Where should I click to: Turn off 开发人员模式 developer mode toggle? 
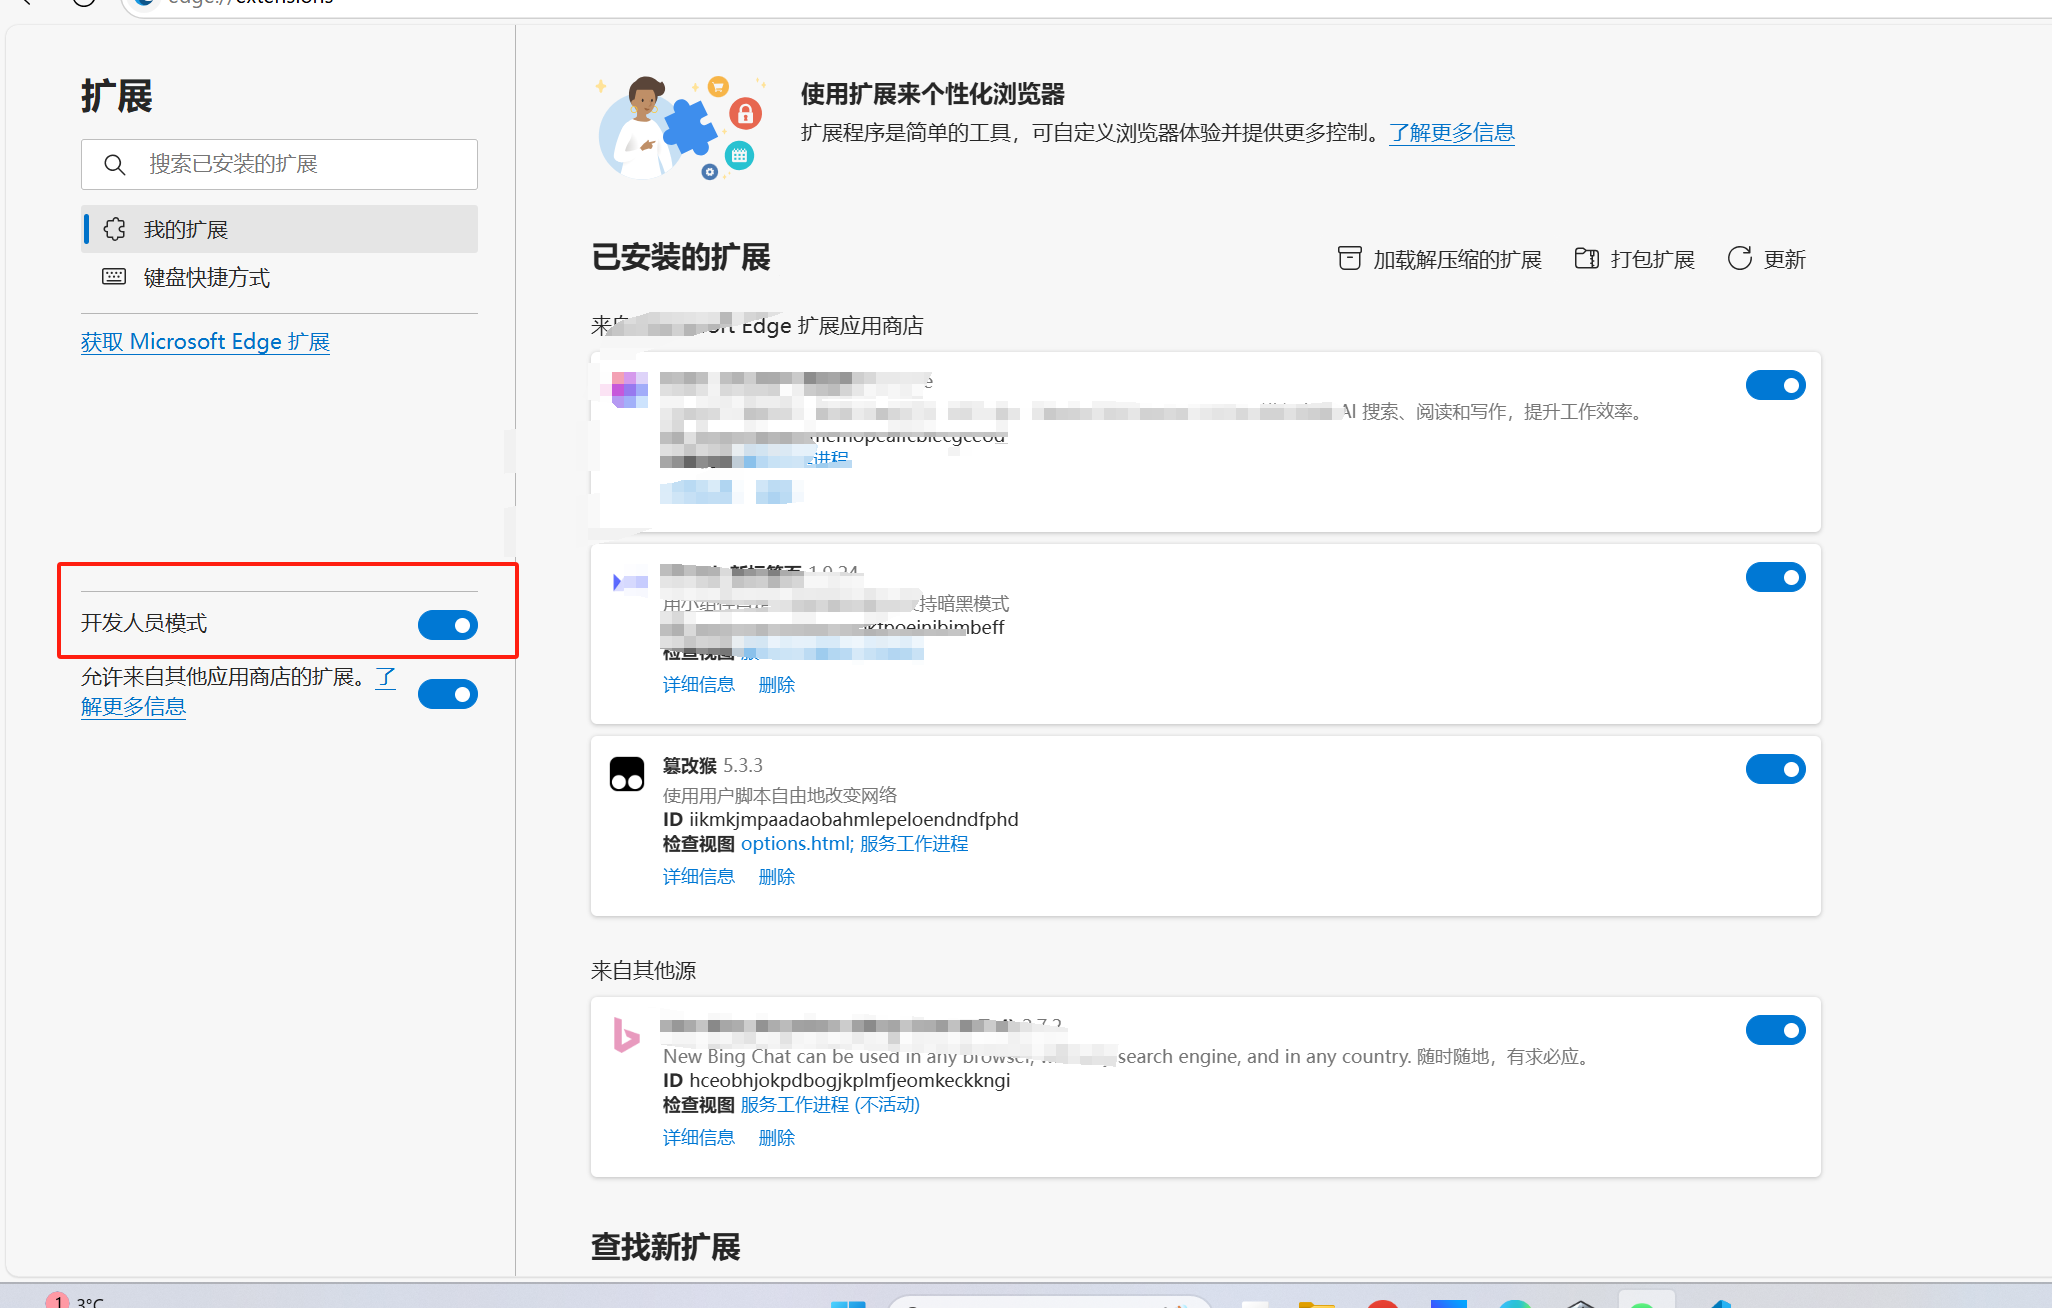[447, 625]
